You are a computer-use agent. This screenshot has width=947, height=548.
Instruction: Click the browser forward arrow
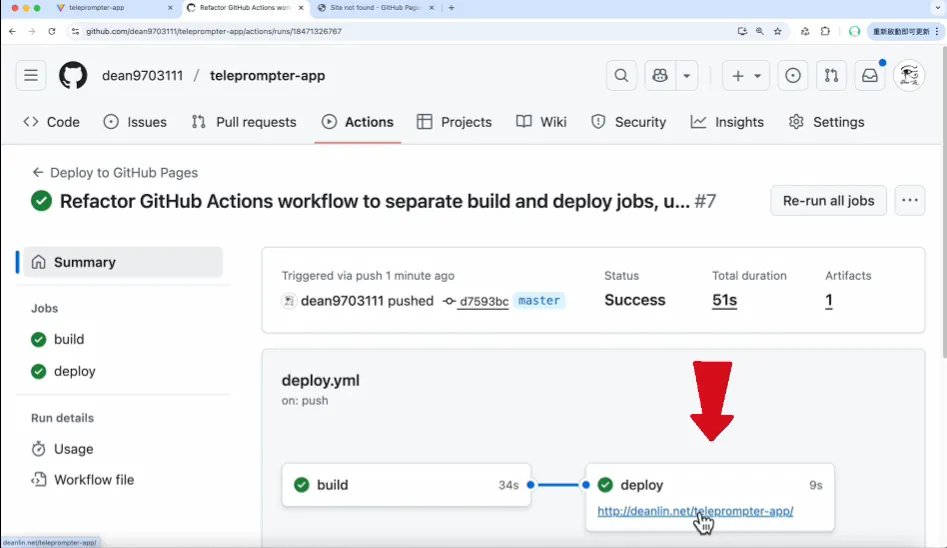point(32,31)
